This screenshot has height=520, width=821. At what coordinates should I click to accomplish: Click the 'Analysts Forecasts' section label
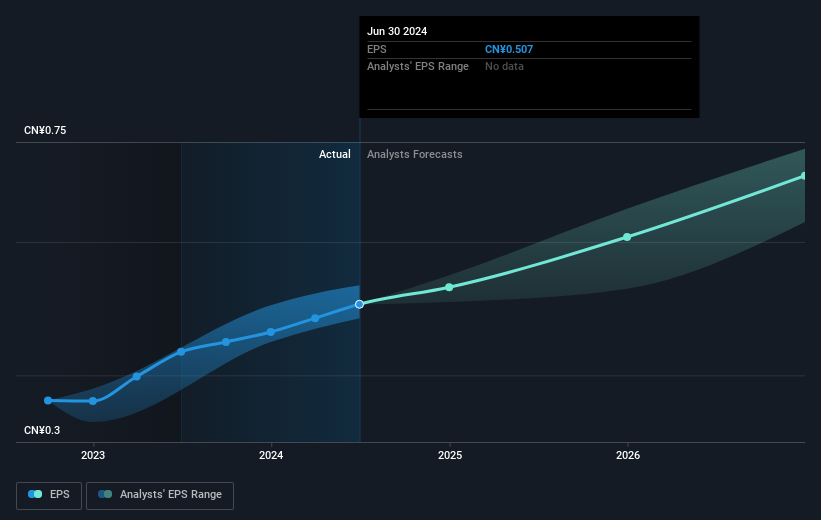pos(415,154)
